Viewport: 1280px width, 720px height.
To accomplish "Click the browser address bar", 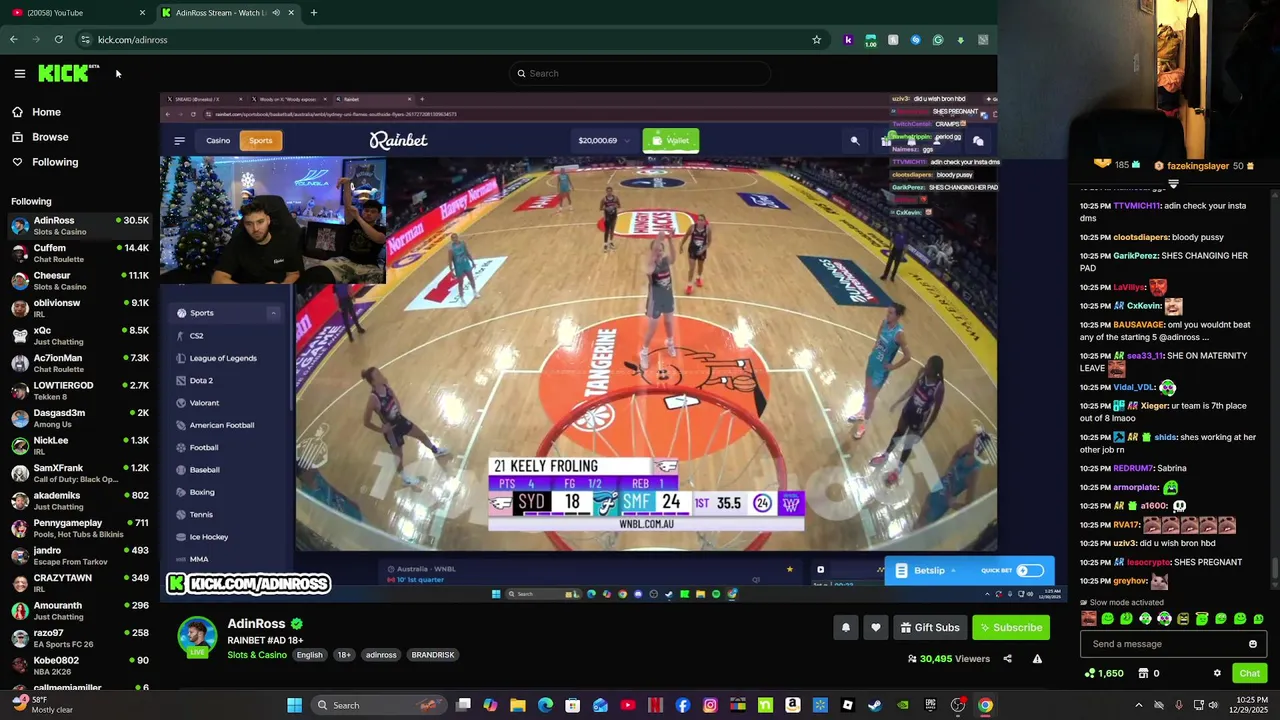I will [450, 40].
